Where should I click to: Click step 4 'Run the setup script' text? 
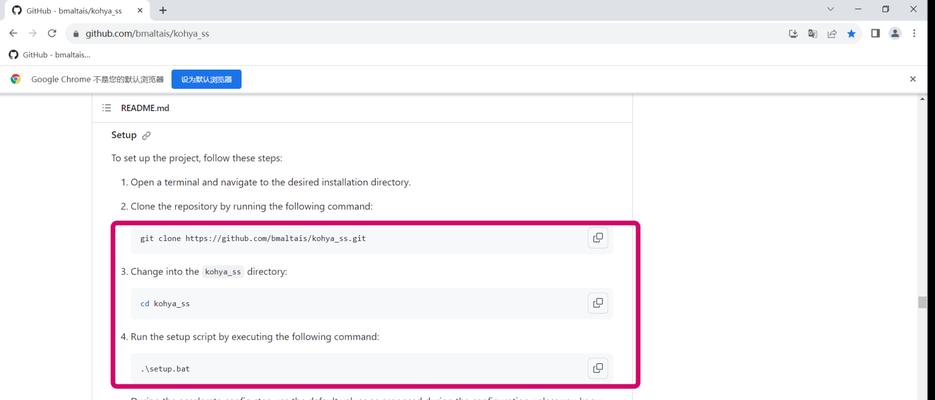pyautogui.click(x=255, y=337)
